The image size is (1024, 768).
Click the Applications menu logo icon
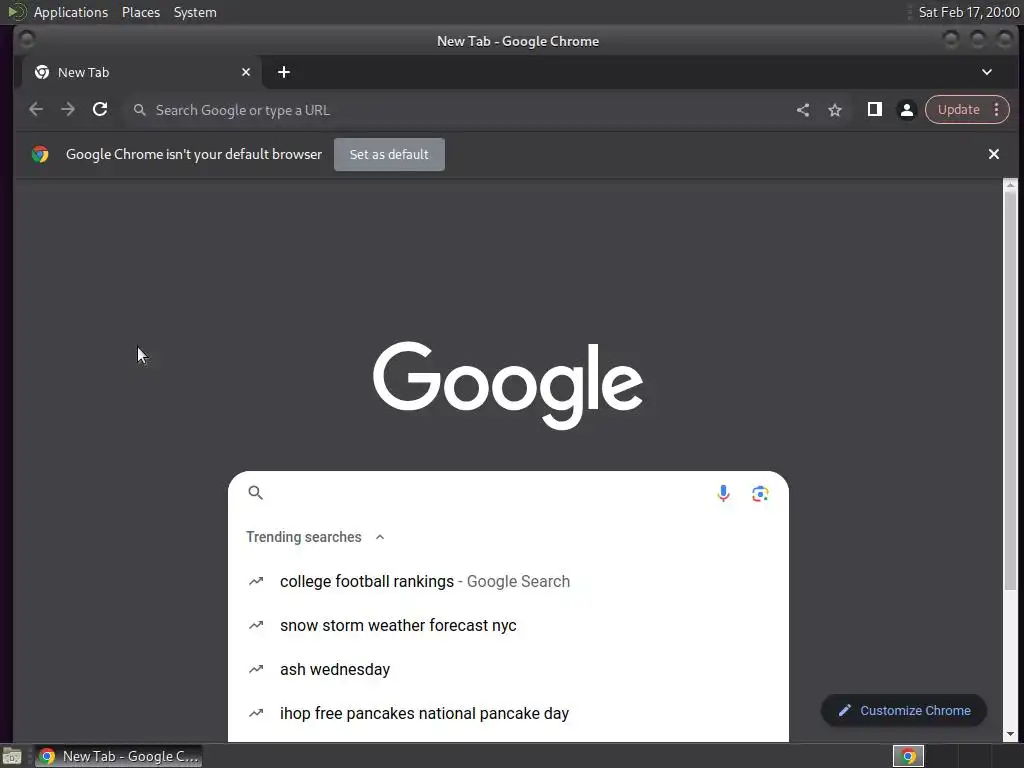16,12
